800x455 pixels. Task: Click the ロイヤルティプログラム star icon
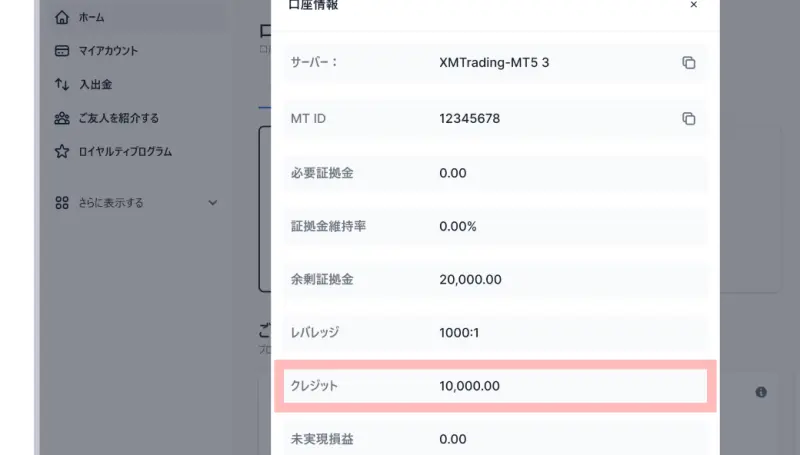62,152
